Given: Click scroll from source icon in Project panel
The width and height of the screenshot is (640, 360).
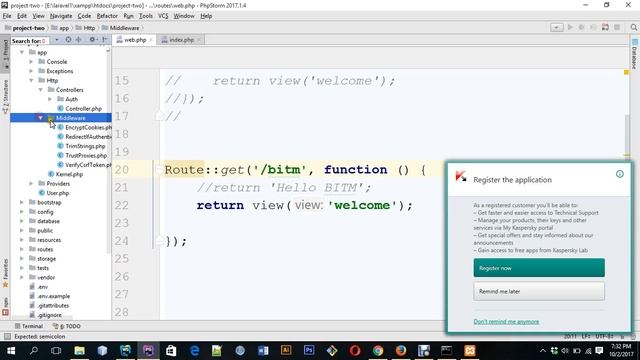Looking at the screenshot, I should 68,40.
